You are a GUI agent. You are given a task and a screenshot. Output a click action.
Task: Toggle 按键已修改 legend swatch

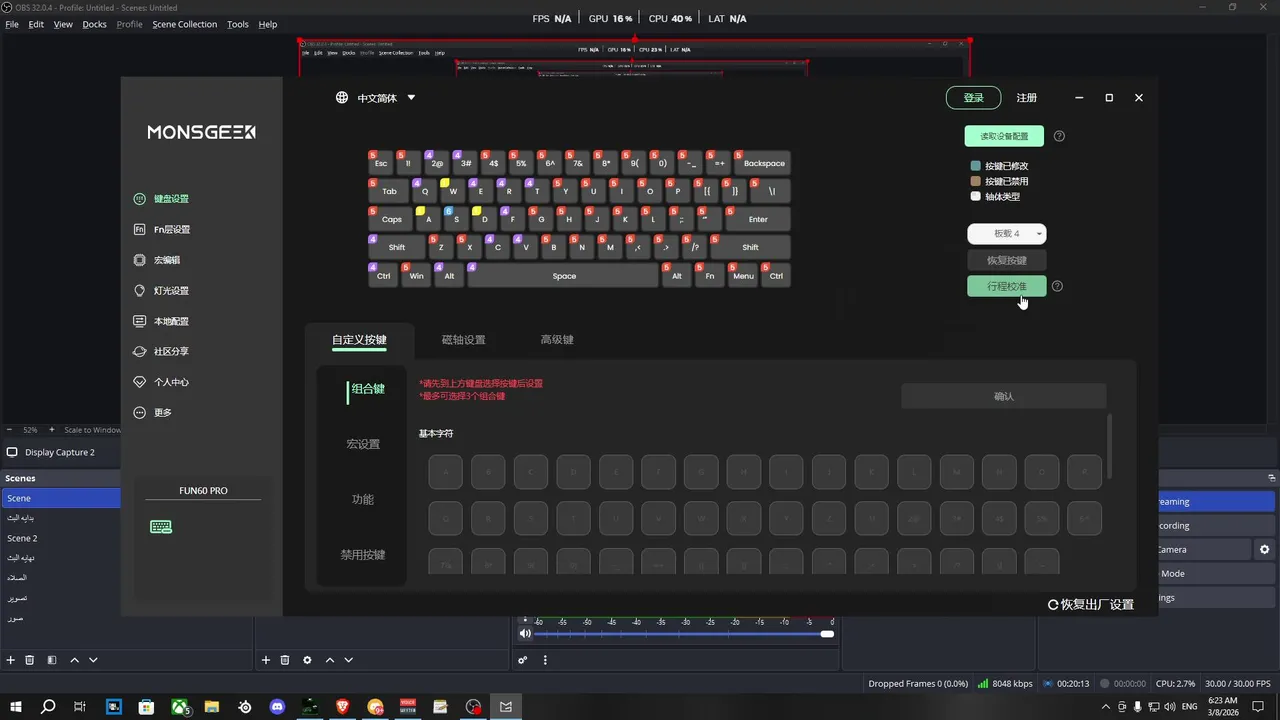pyautogui.click(x=976, y=166)
